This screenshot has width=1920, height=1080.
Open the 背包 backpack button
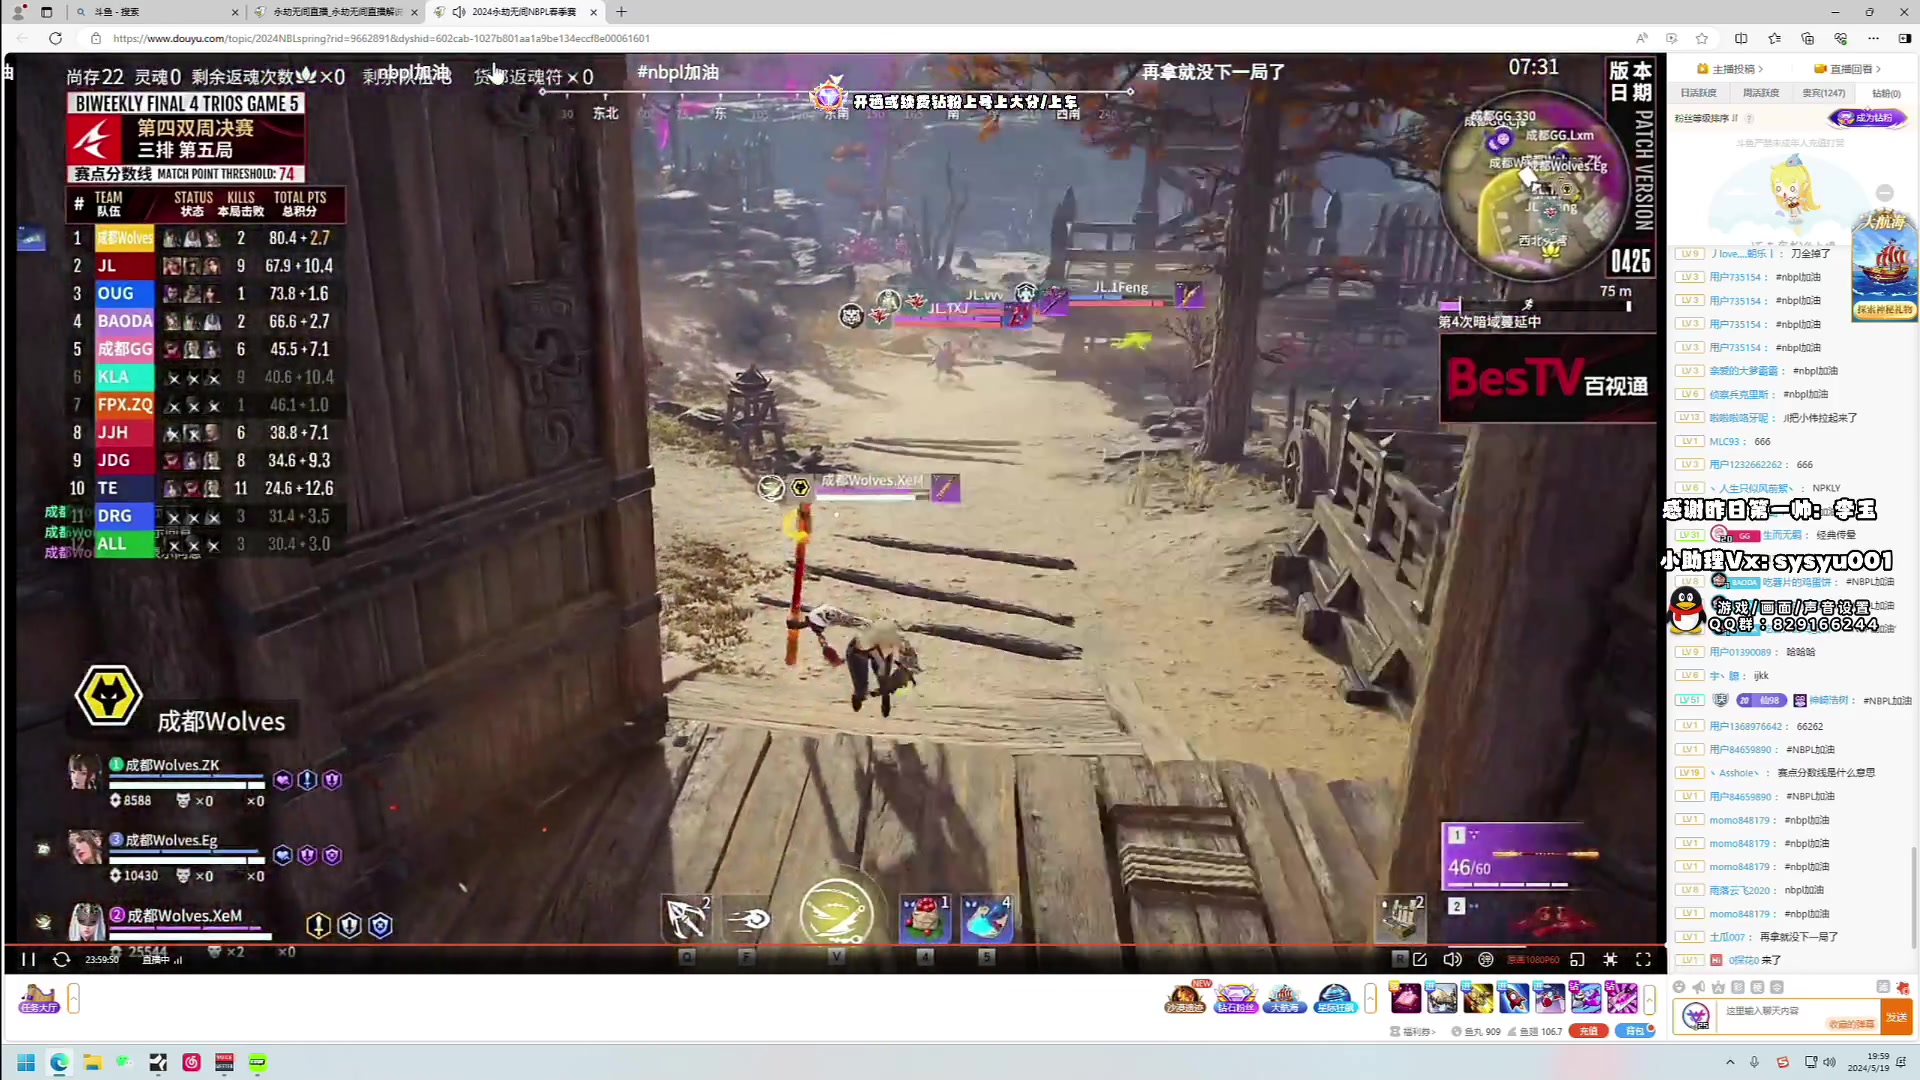(x=1635, y=1031)
